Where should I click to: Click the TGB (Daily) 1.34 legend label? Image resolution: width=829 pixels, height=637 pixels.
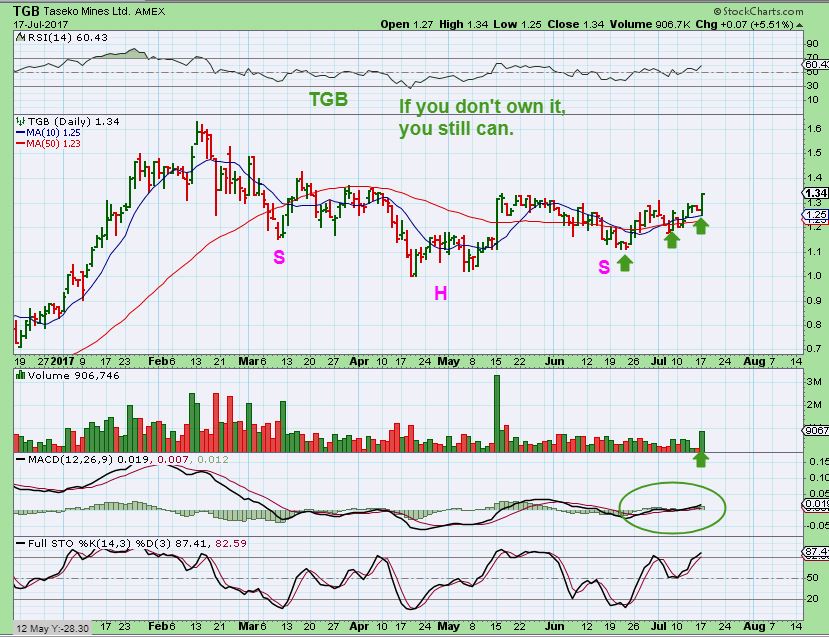pyautogui.click(x=74, y=122)
